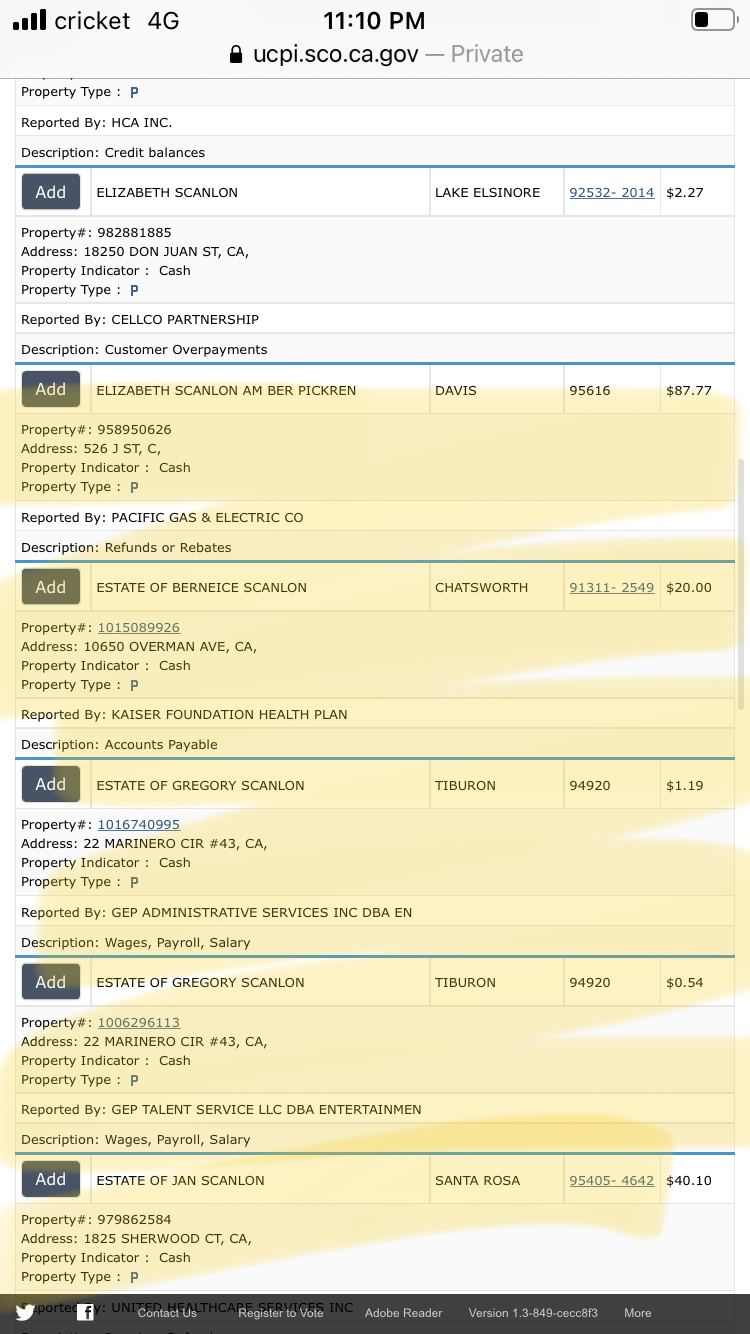Add ESTATE OF GREGORY SCANLON $1.19 claim
Image resolution: width=750 pixels, height=1334 pixels.
click(x=51, y=785)
